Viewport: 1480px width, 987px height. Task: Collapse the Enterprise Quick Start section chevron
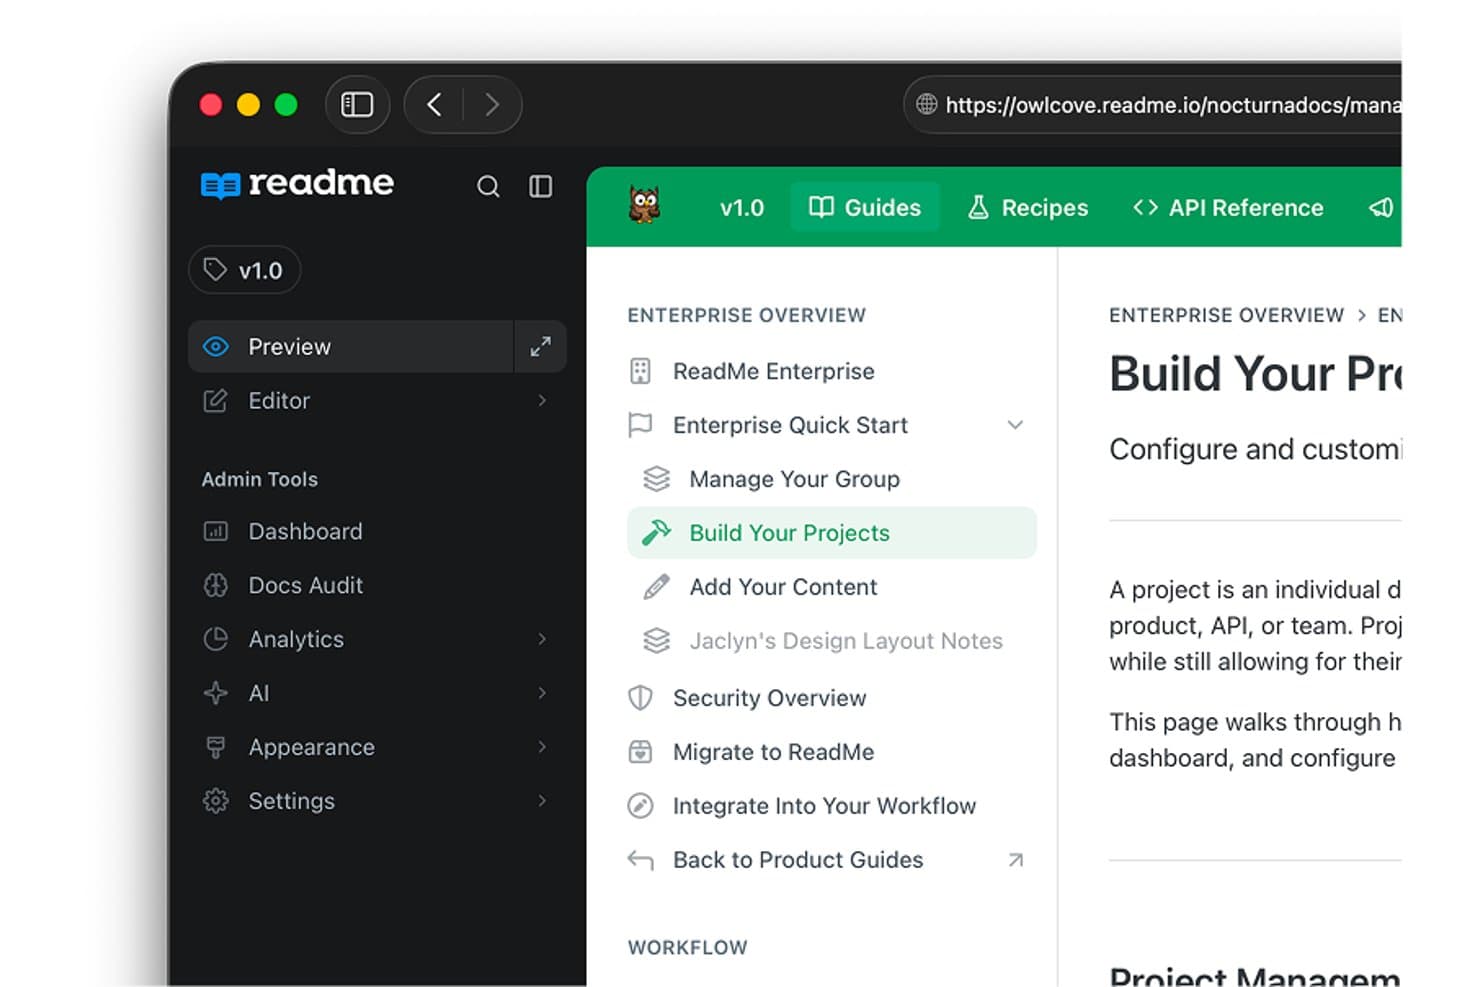click(1015, 426)
